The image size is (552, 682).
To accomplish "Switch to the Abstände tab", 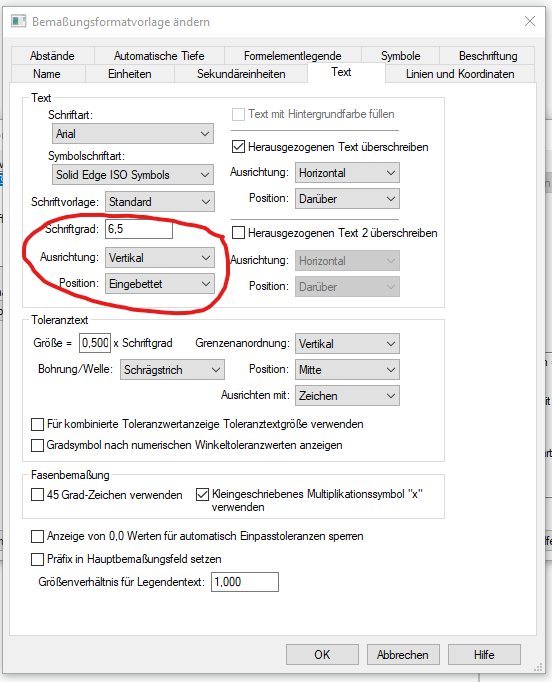I will coord(52,56).
